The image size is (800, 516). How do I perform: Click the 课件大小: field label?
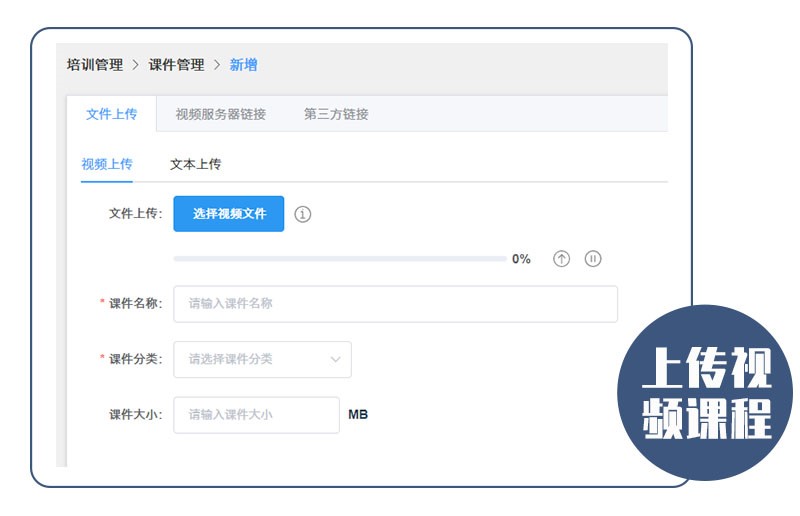click(136, 414)
